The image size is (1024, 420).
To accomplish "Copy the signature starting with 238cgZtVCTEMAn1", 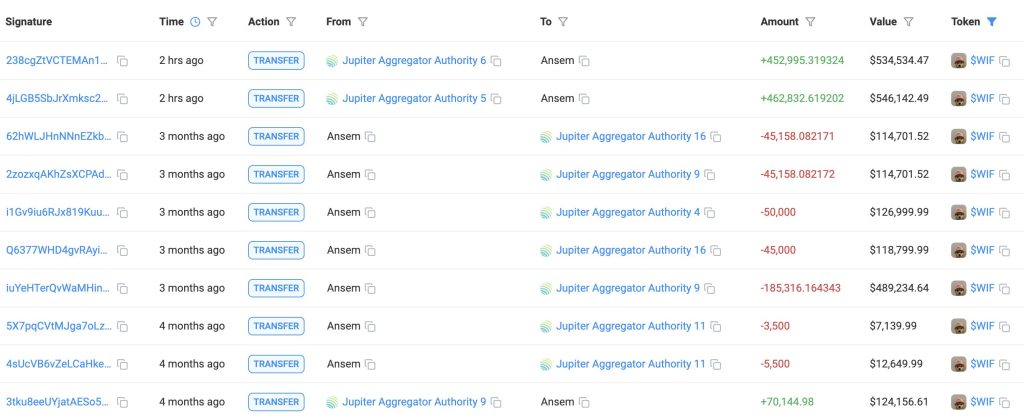I will point(123,61).
